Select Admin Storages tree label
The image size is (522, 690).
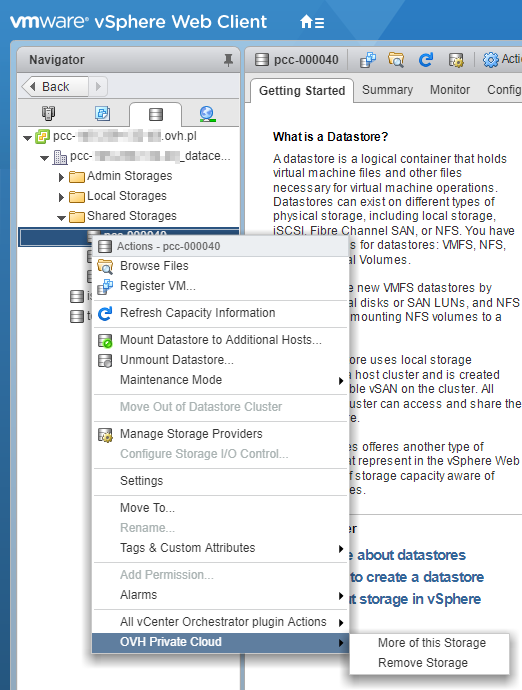click(x=129, y=176)
